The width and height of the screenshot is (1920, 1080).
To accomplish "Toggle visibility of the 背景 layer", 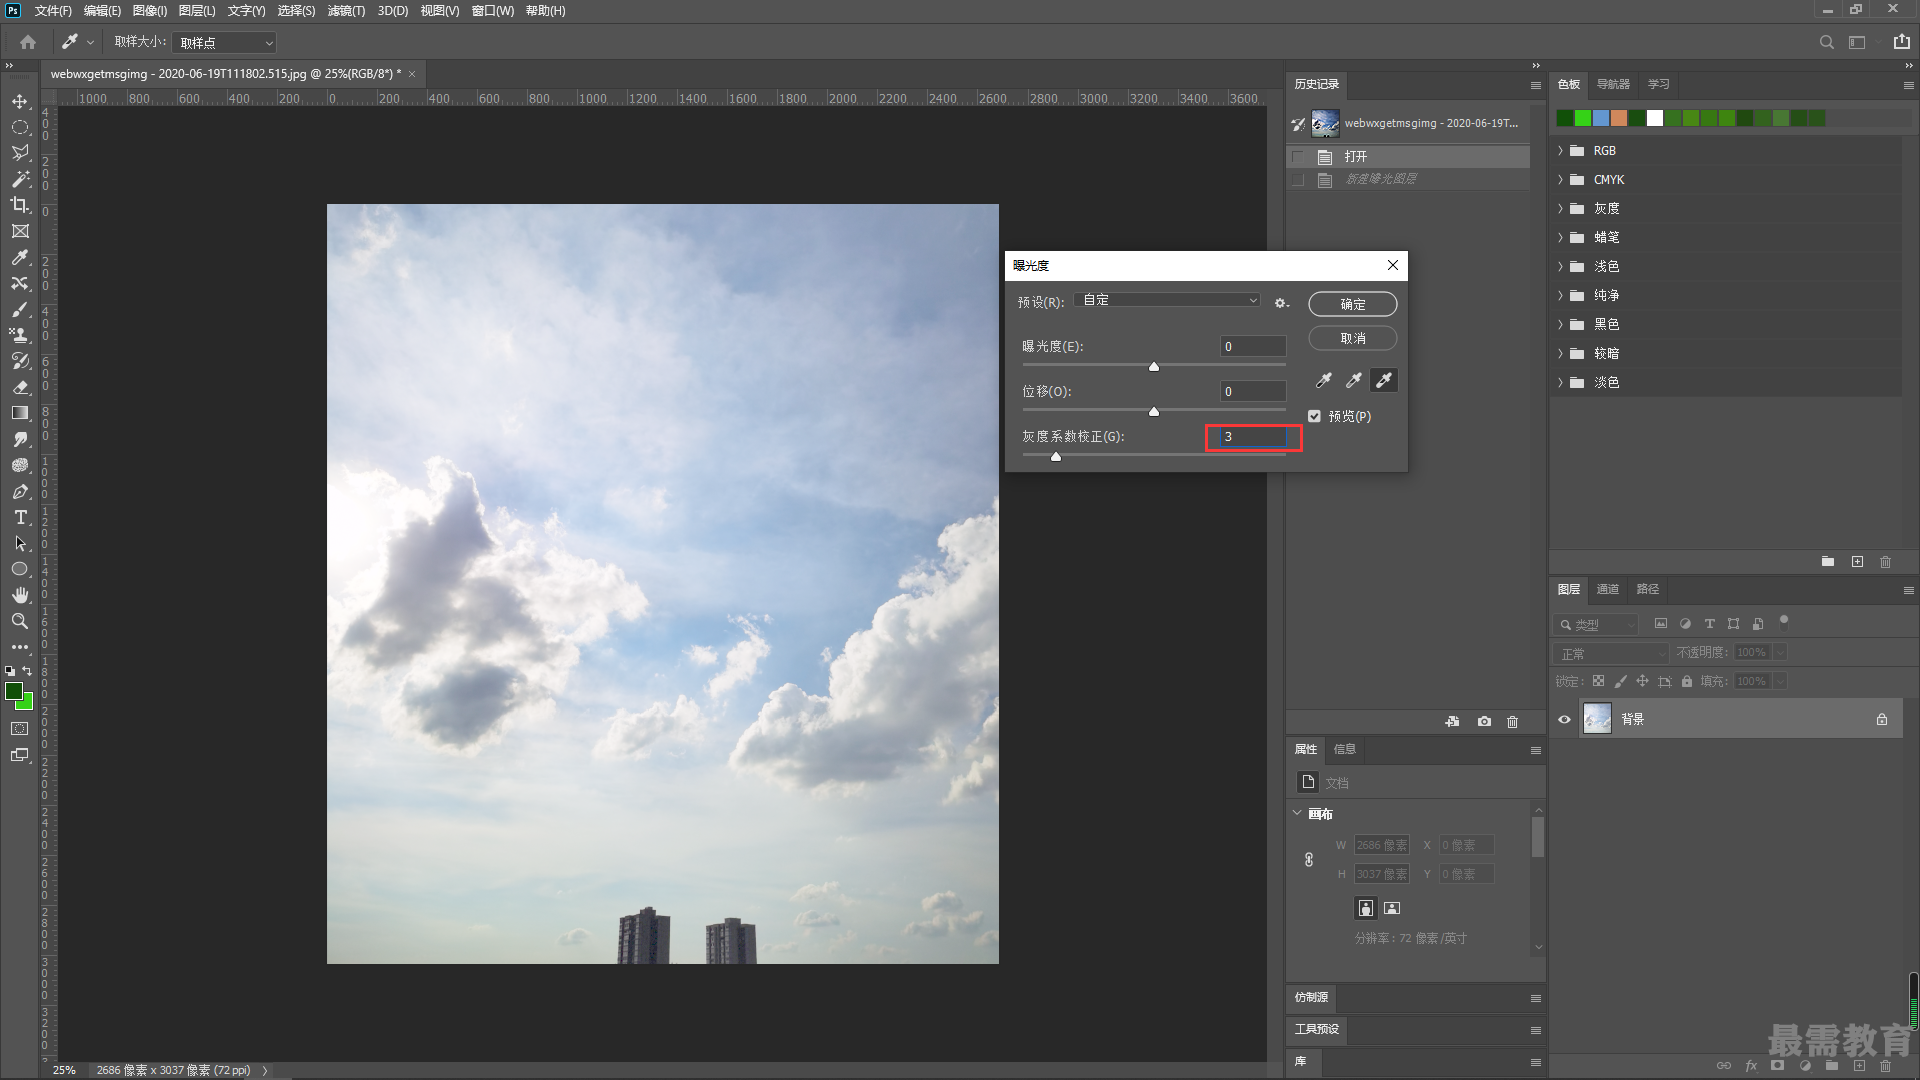I will tap(1564, 719).
